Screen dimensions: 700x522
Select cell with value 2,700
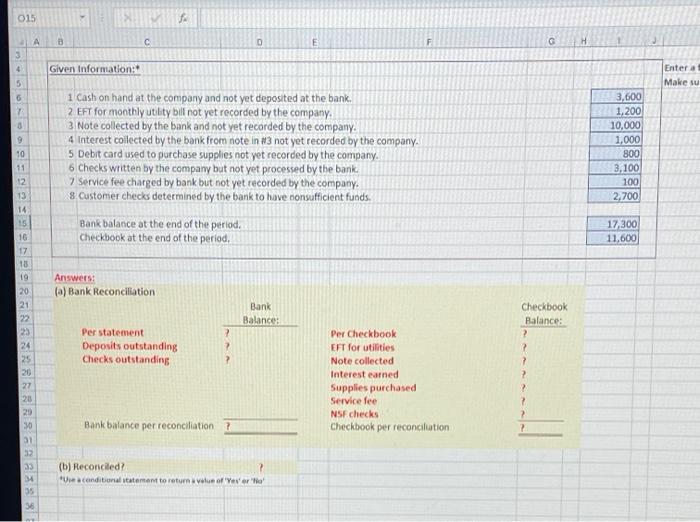click(614, 196)
